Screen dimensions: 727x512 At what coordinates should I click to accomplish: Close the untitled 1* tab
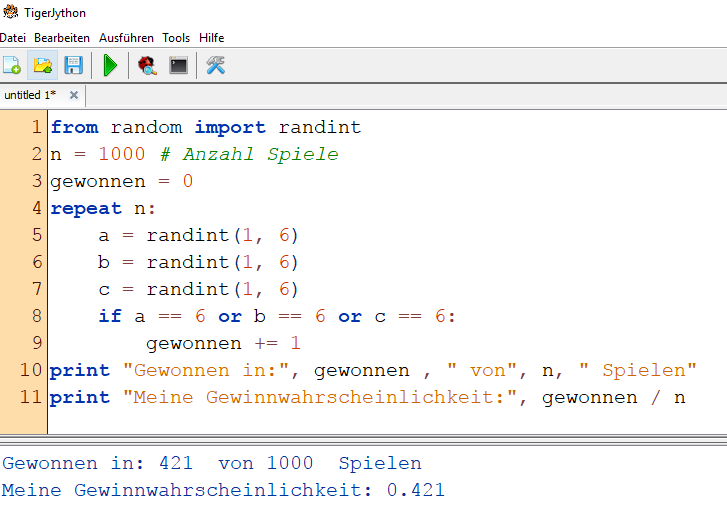click(73, 95)
